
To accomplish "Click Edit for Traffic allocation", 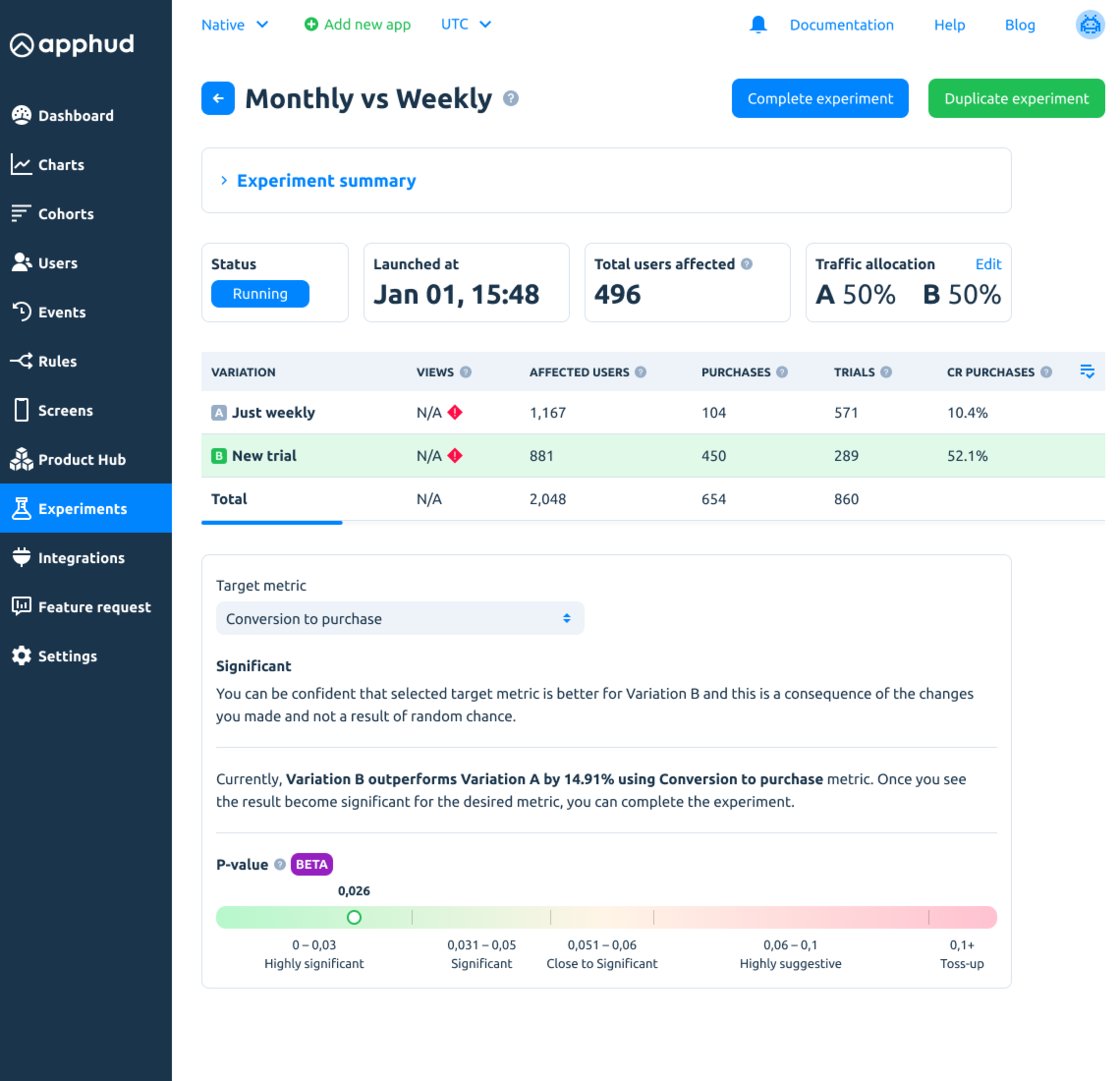I will pyautogui.click(x=989, y=264).
